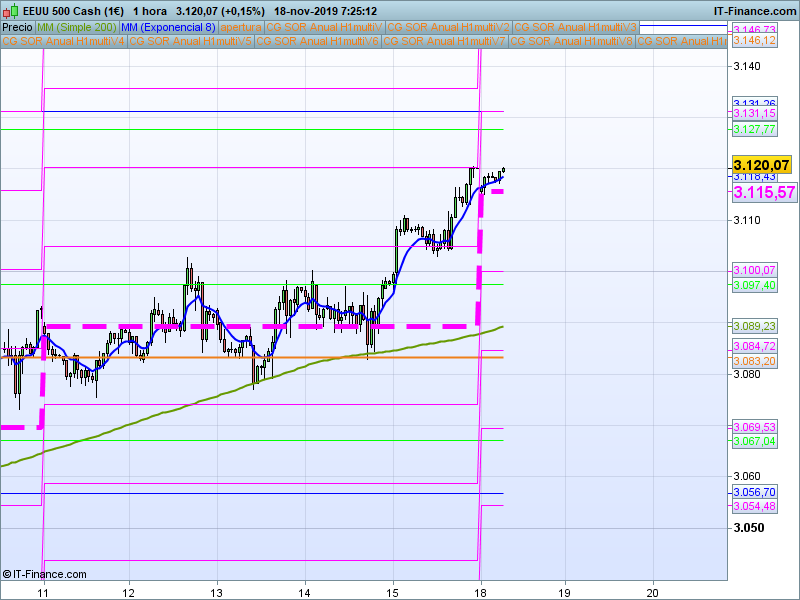Select CG SOR Anual H1multiV3 indicator label

575,27
